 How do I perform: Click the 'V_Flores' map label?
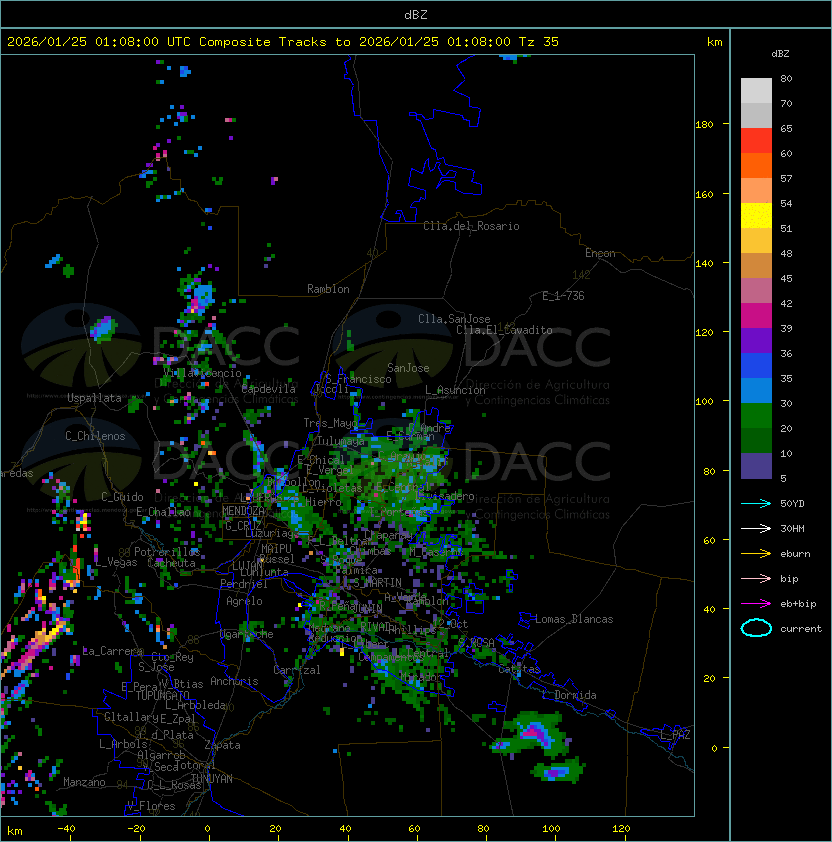tap(151, 806)
